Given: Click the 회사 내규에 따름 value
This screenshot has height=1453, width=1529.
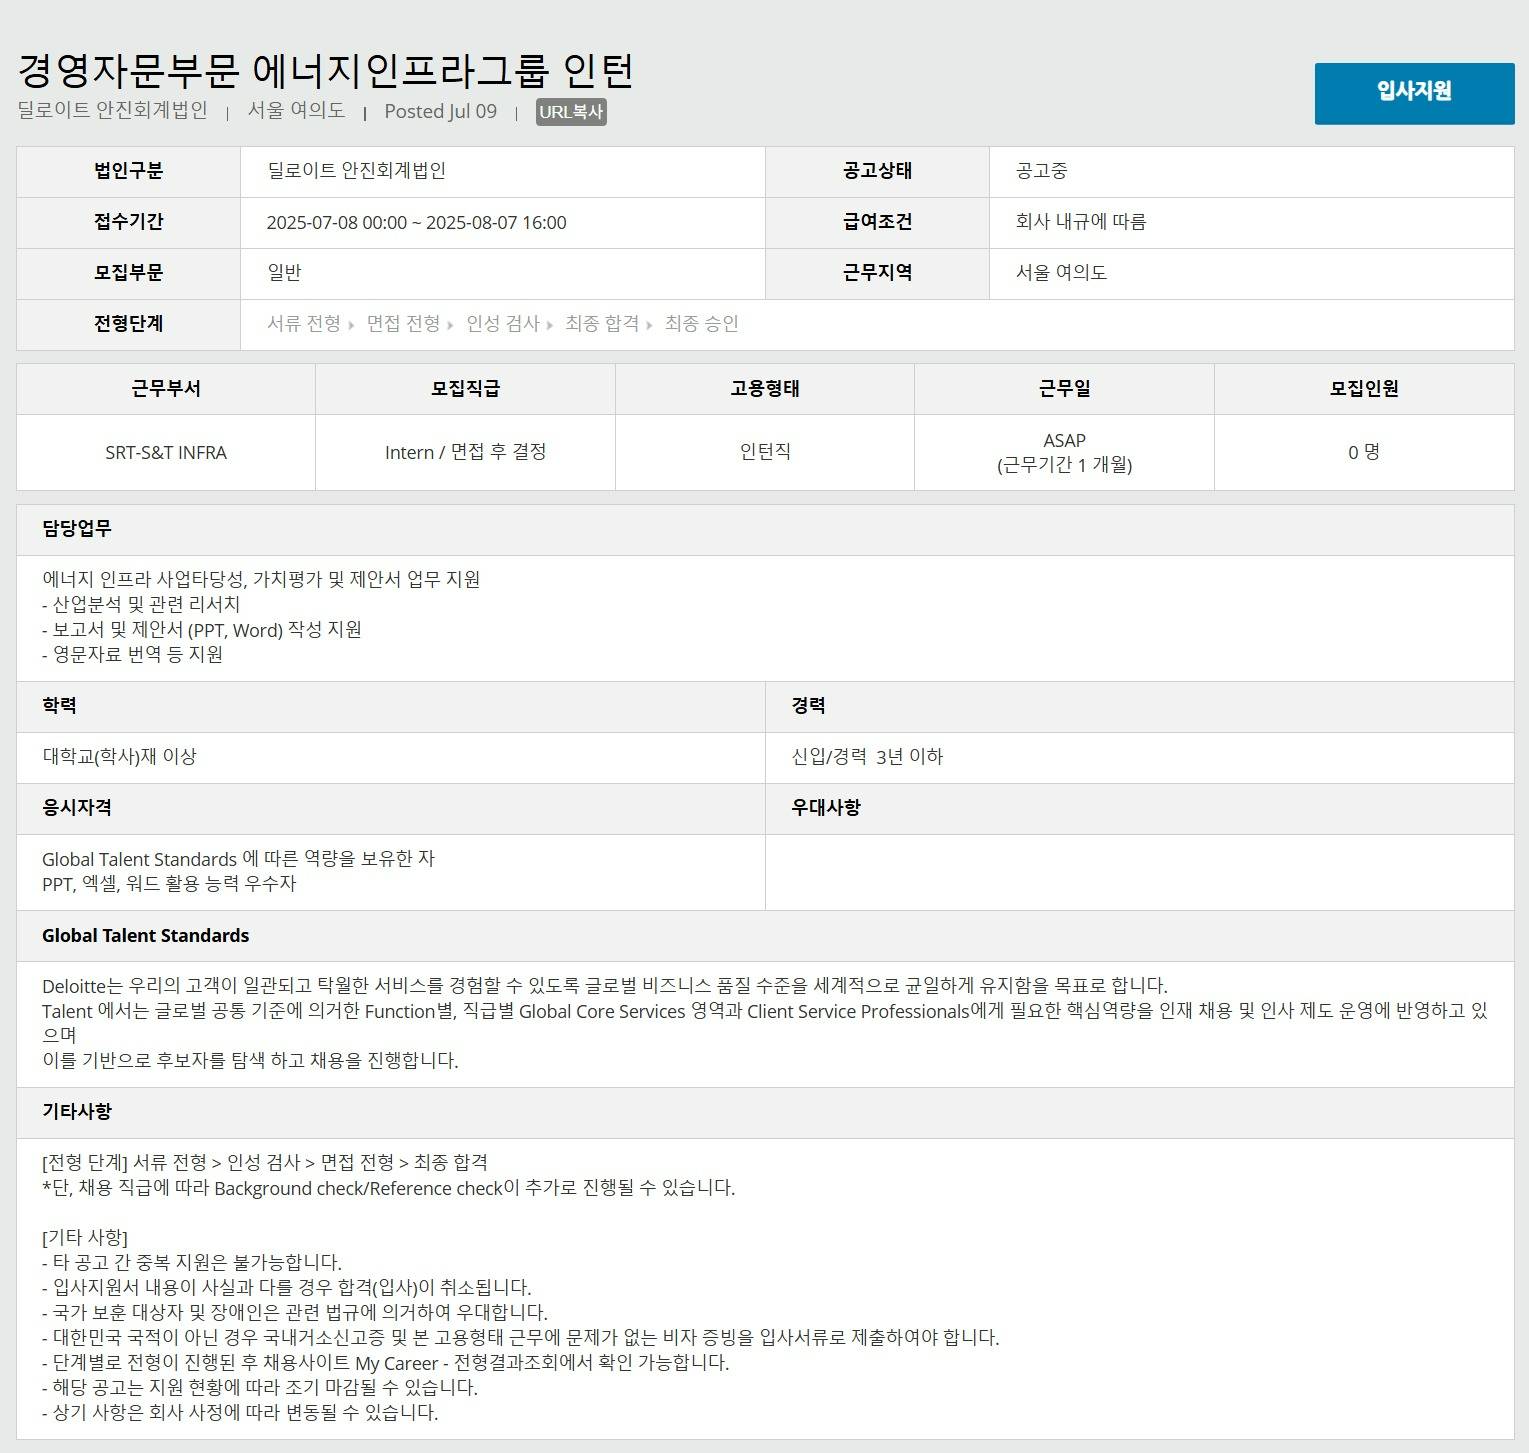Looking at the screenshot, I should [x=1081, y=222].
